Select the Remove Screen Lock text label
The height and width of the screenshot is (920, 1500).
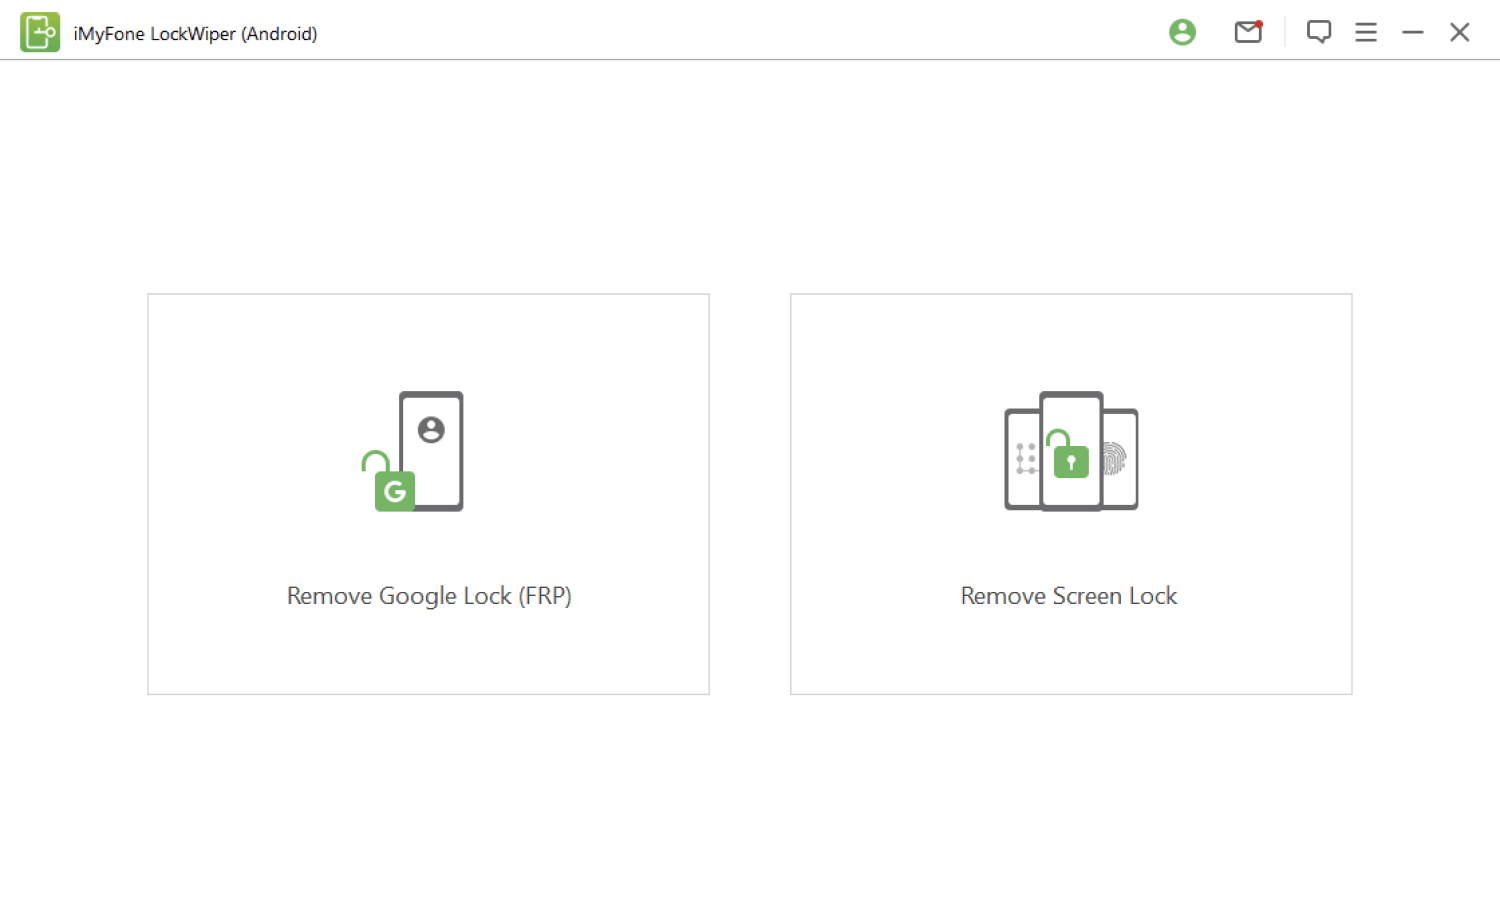pos(1068,595)
